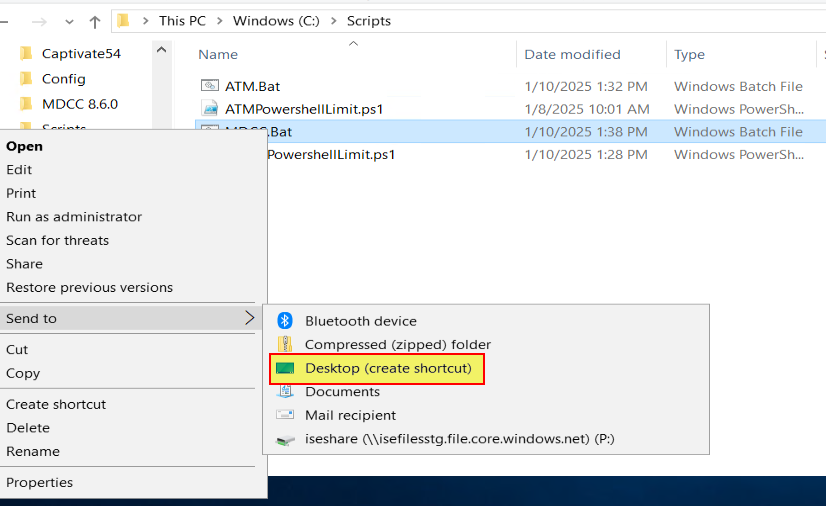Choose Edit from context menu
This screenshot has height=506, width=826.
click(19, 170)
